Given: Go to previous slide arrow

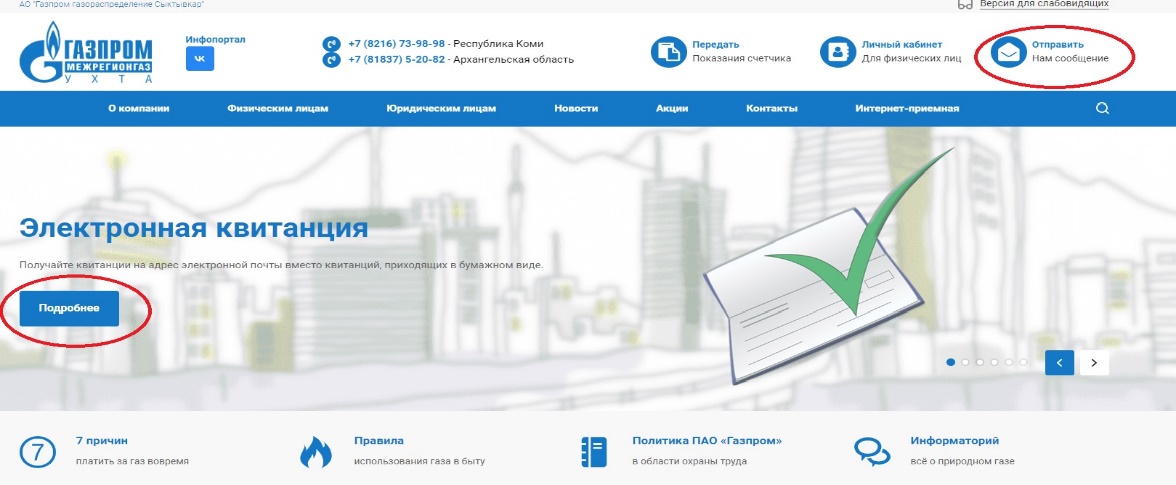Looking at the screenshot, I should click(1059, 362).
